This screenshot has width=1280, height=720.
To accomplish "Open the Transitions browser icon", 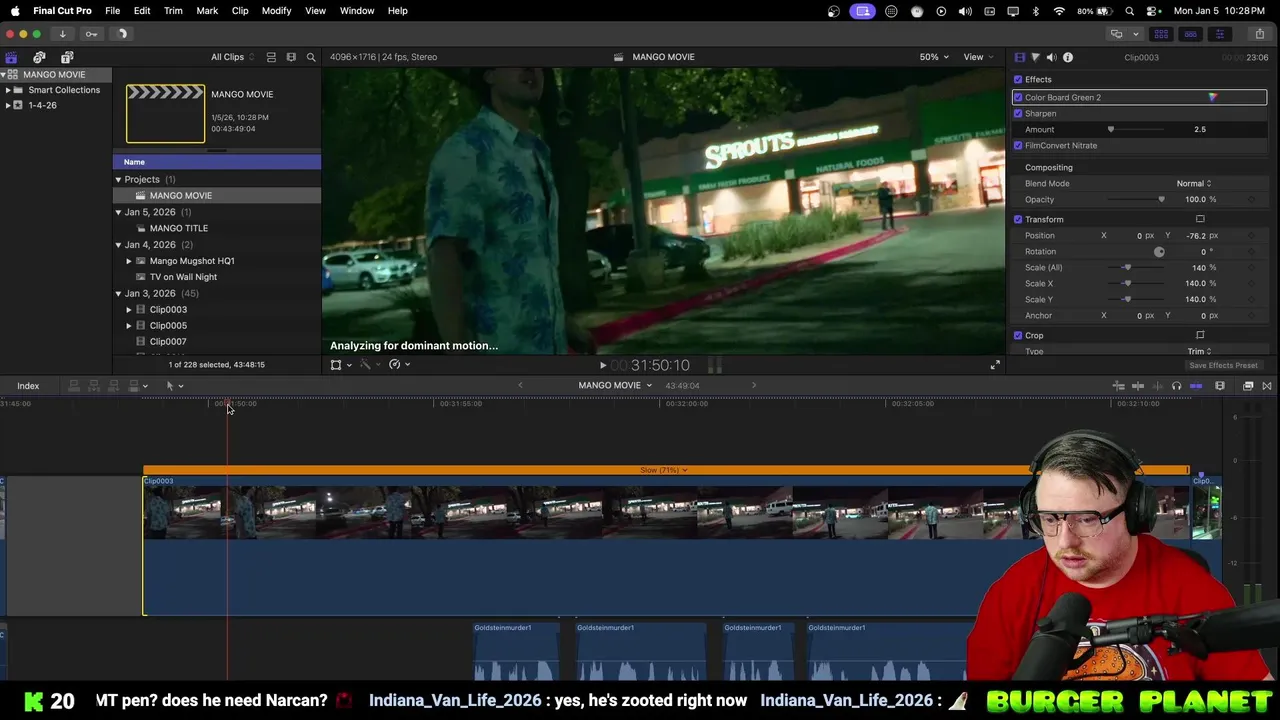I will [x=1267, y=386].
